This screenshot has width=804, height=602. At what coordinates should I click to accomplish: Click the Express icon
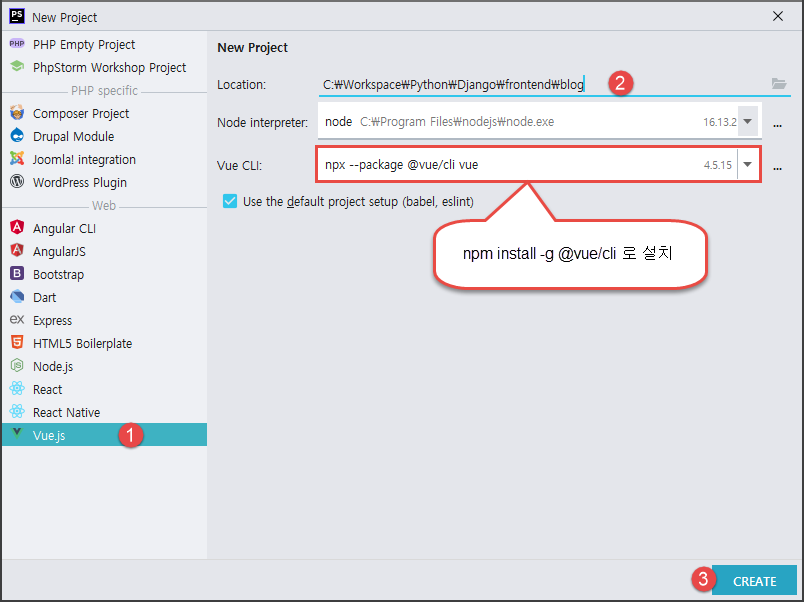pos(17,319)
